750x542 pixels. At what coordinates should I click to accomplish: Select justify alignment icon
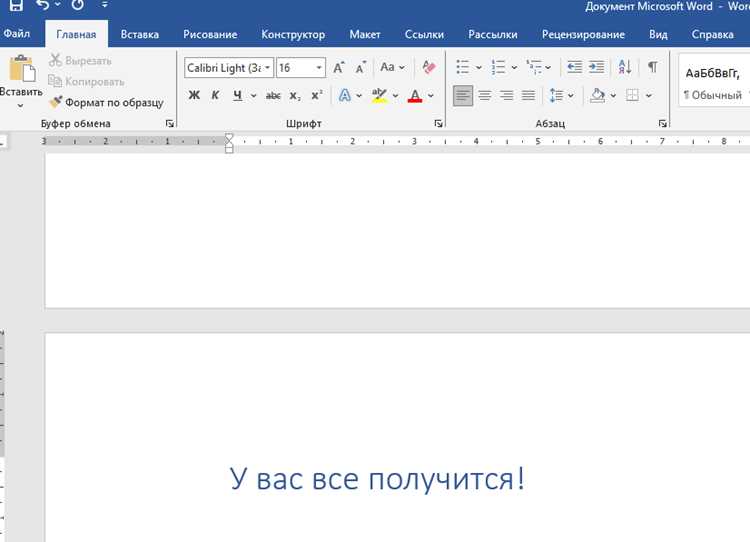click(528, 96)
